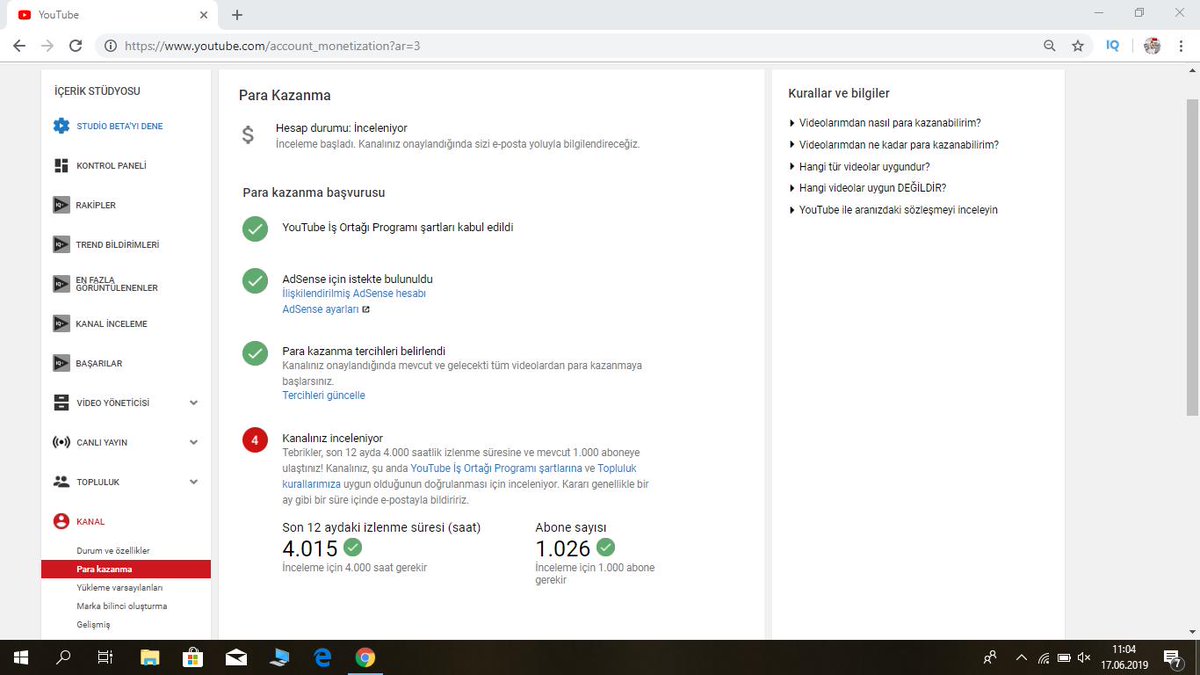The width and height of the screenshot is (1200, 675).
Task: Show hidden system tray icons
Action: coord(1021,657)
